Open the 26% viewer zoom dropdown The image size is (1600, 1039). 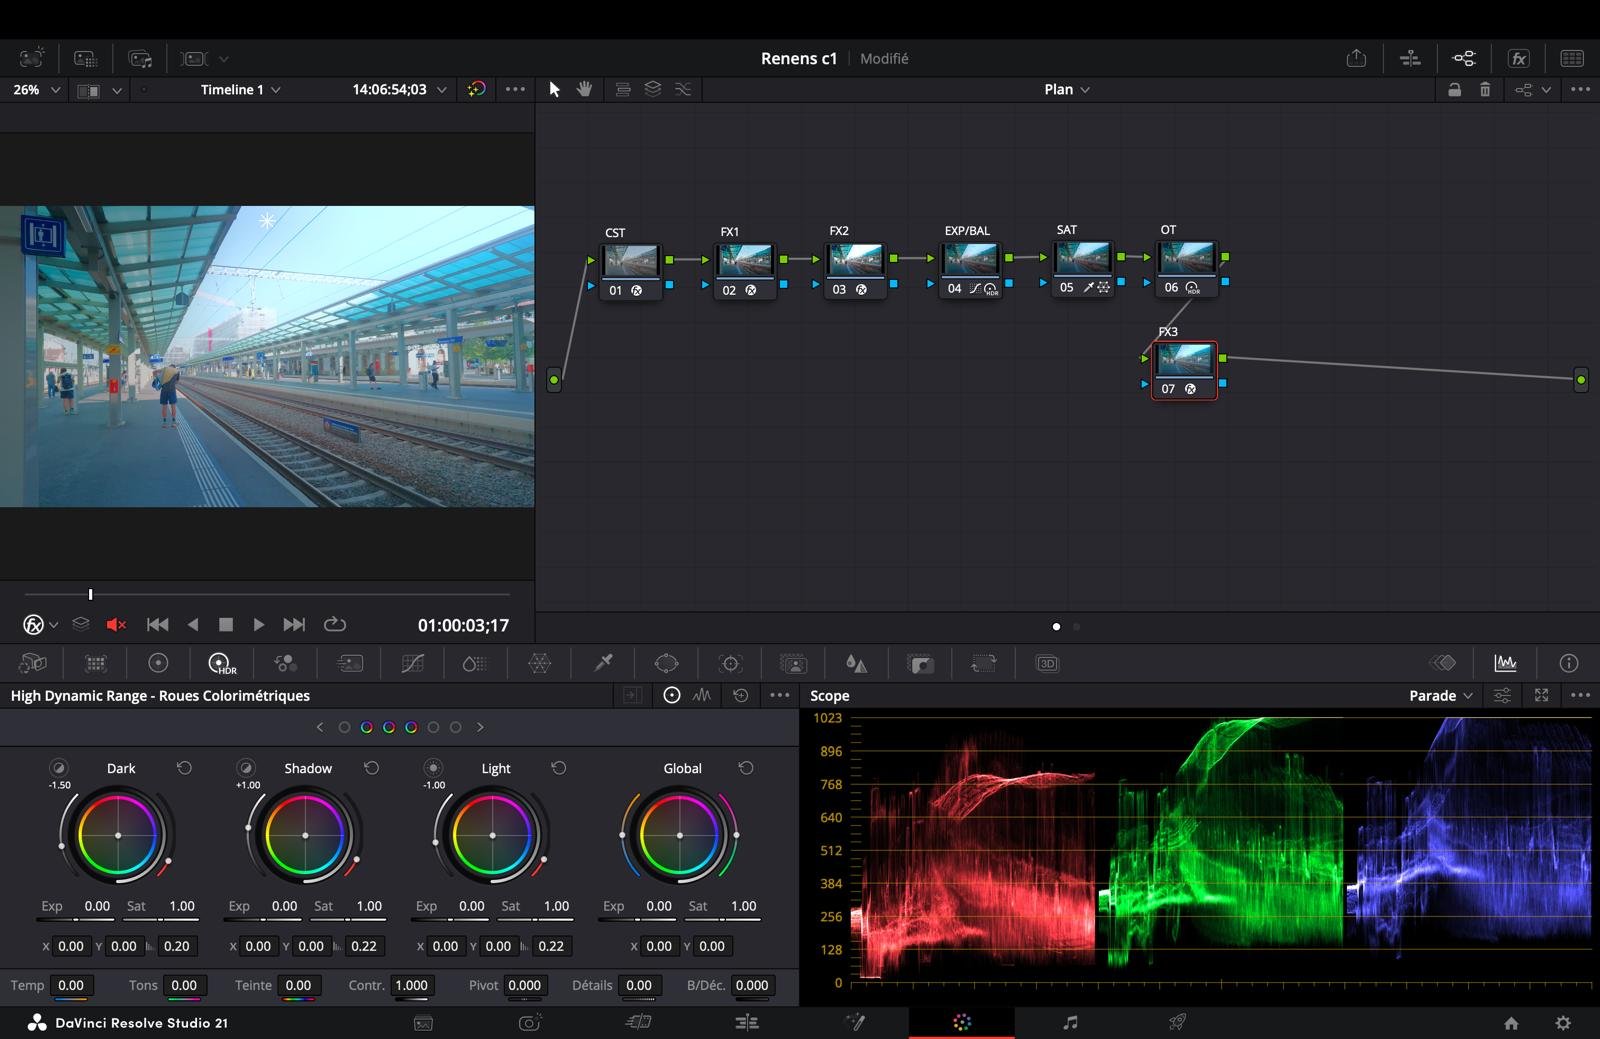[36, 90]
